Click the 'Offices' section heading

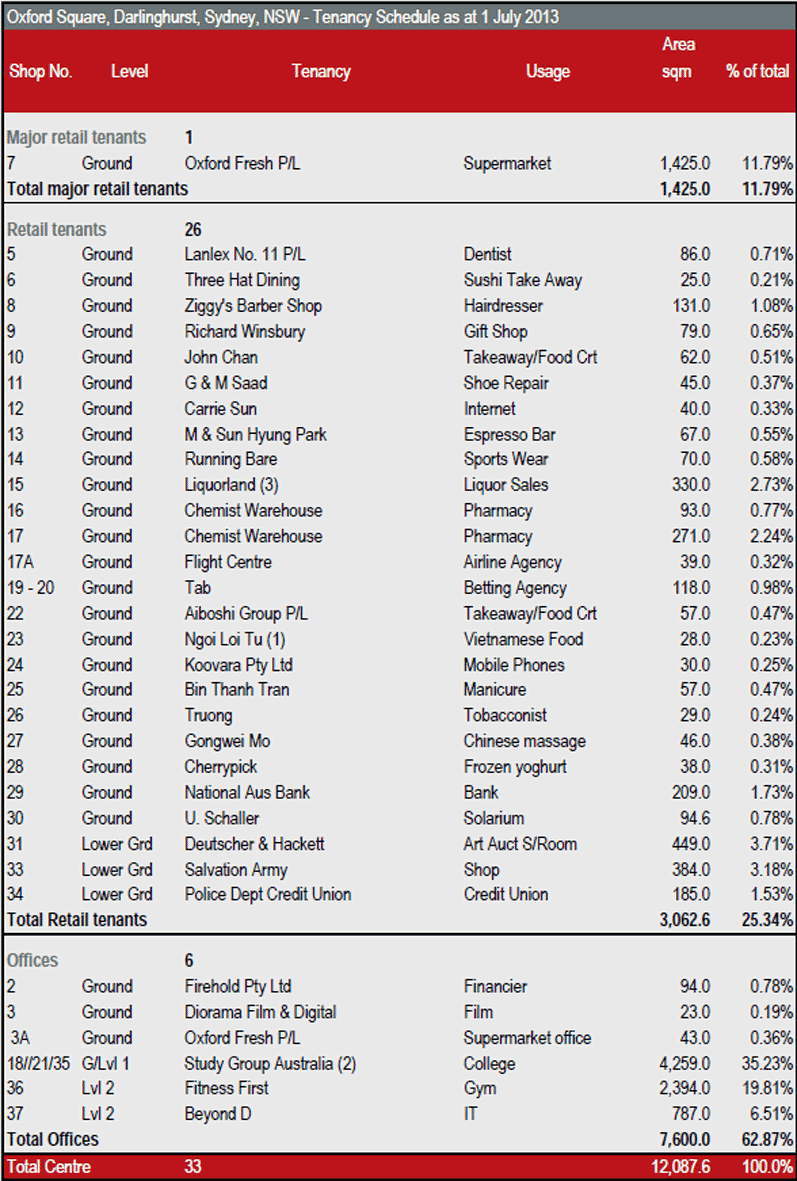[x=33, y=960]
